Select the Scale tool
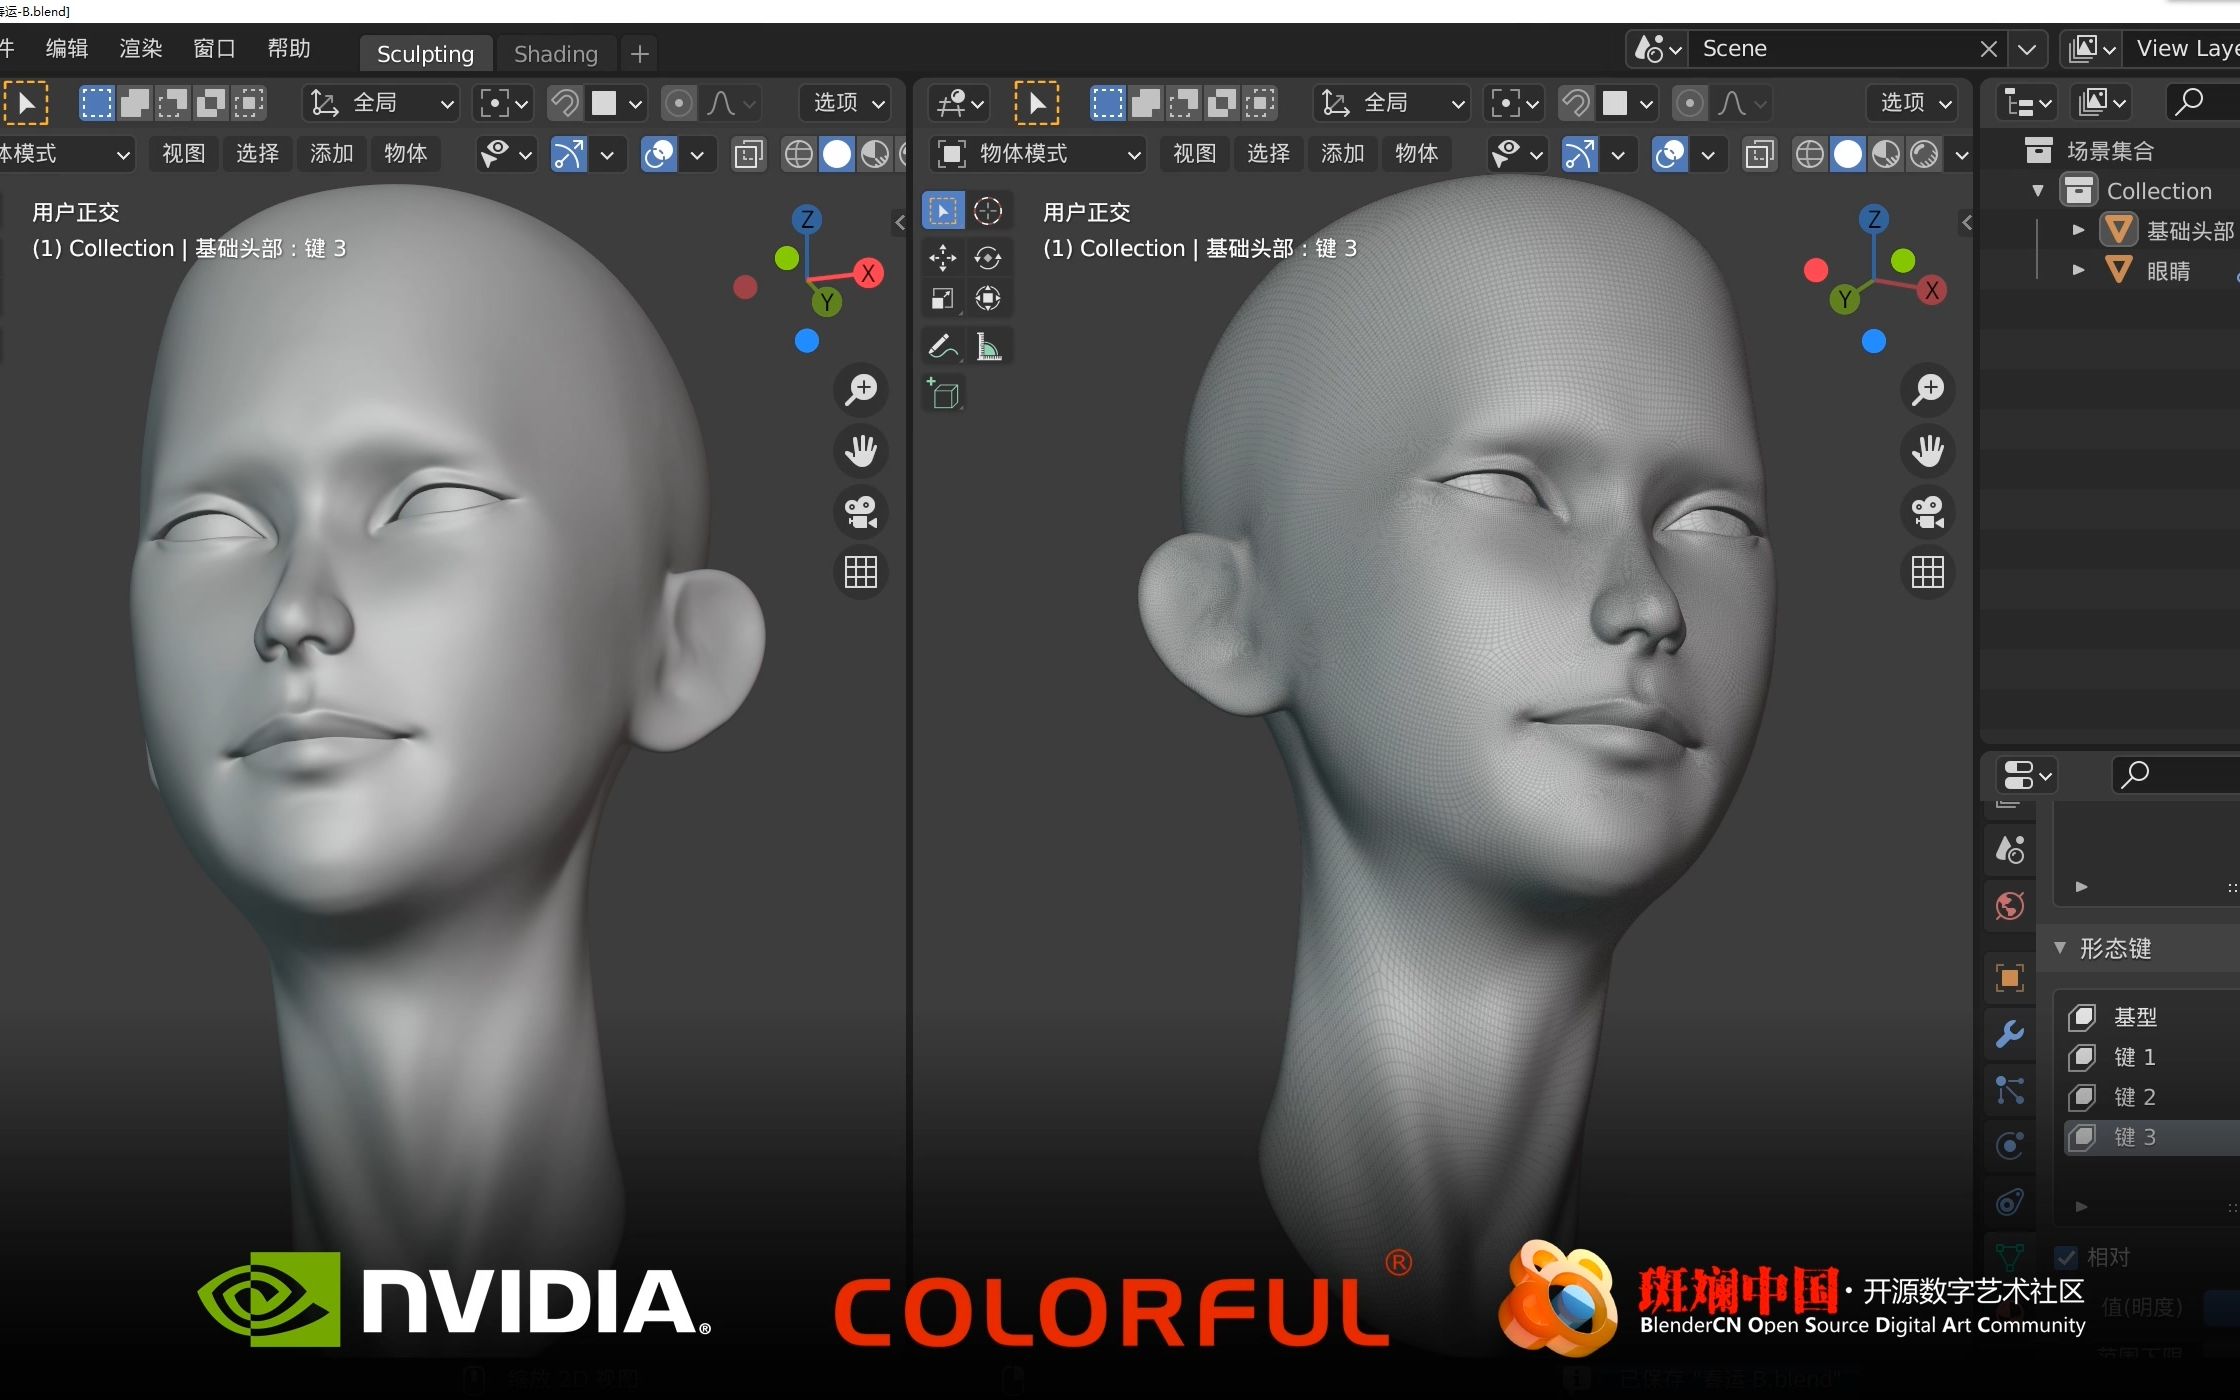The width and height of the screenshot is (2240, 1400). [x=942, y=298]
